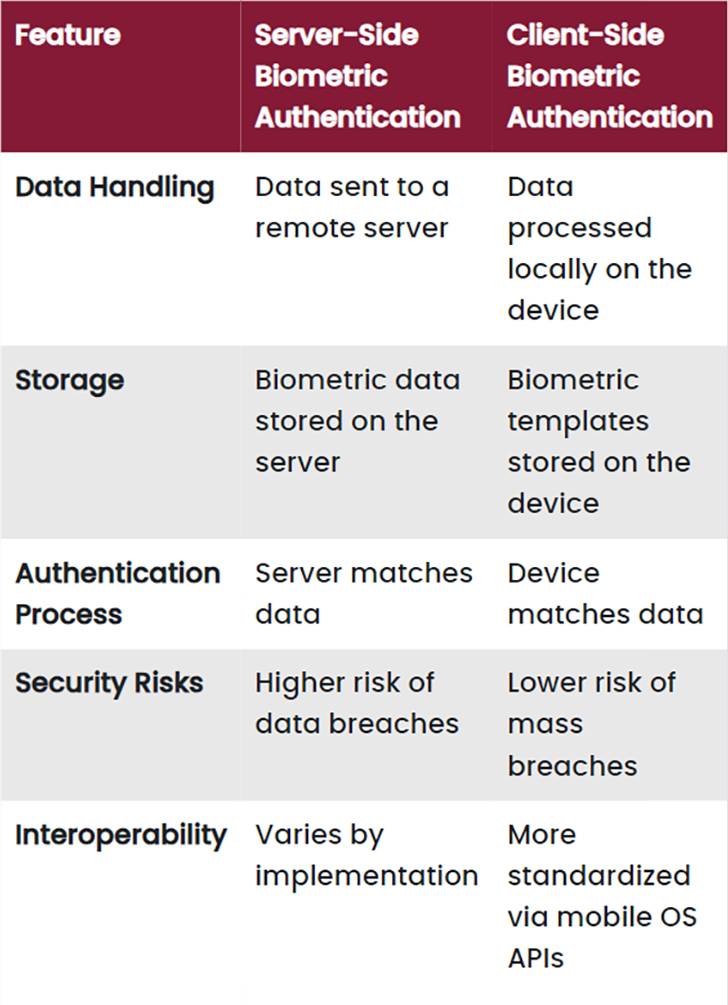Click 'Data sent to a remote server' cell

(x=352, y=208)
